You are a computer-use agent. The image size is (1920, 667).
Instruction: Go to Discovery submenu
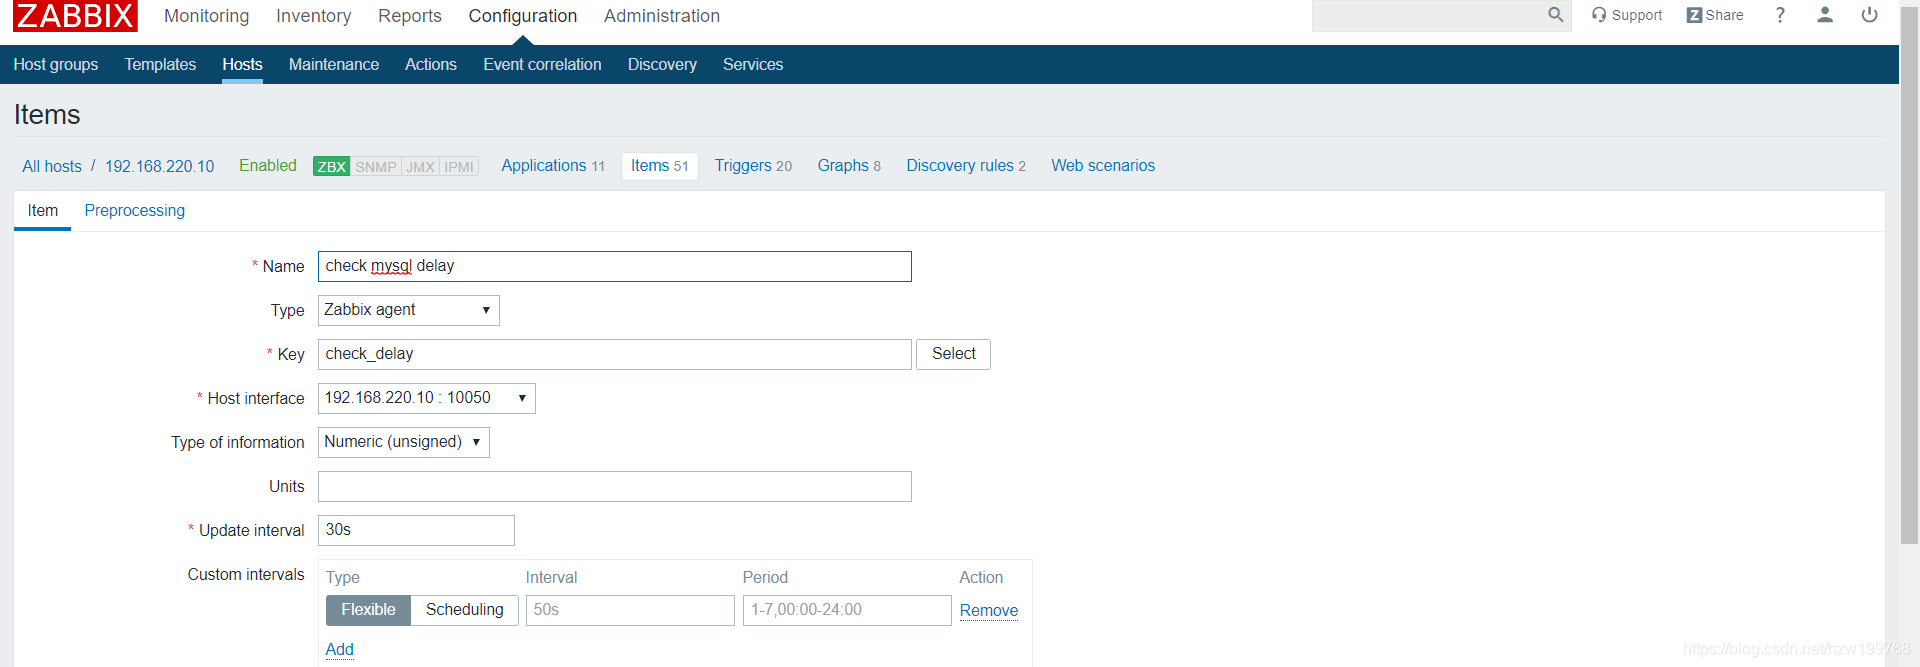662,64
